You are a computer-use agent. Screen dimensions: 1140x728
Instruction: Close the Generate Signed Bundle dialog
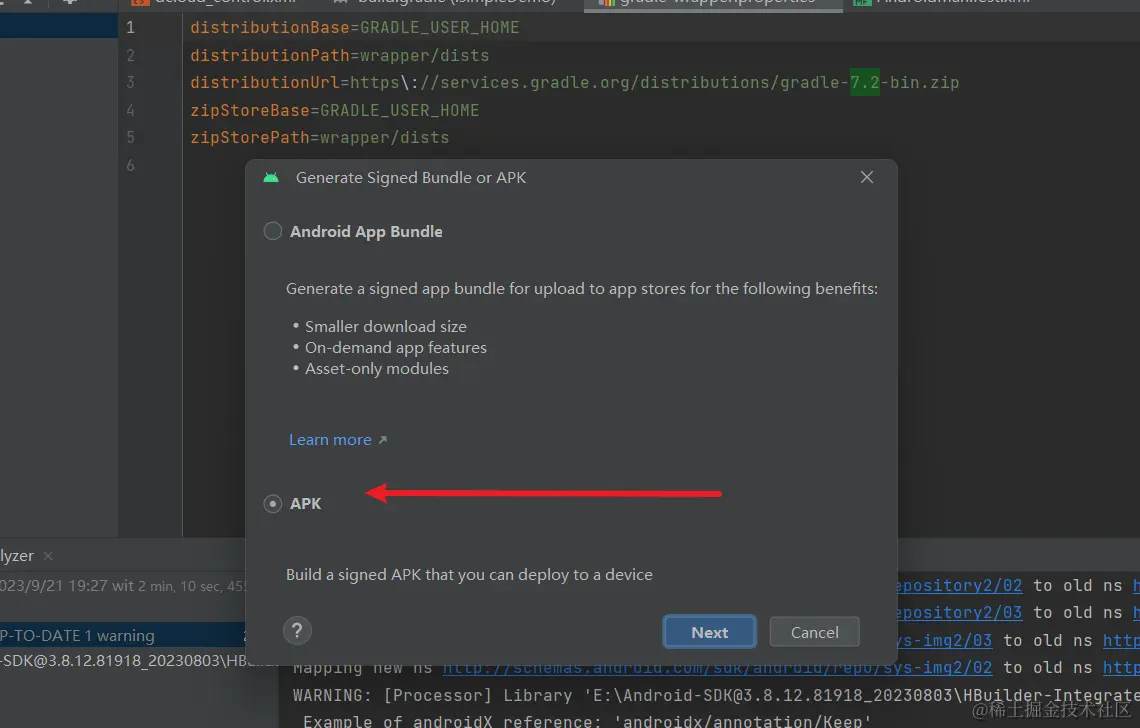tap(867, 177)
